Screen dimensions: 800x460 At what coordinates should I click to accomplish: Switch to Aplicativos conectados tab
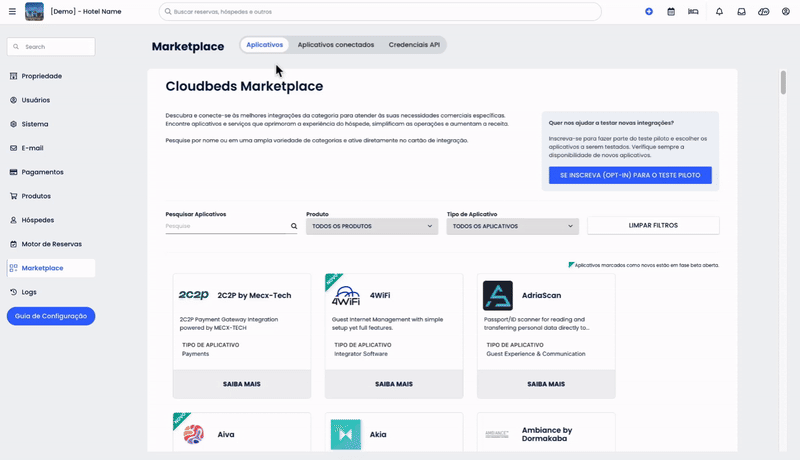pos(336,45)
